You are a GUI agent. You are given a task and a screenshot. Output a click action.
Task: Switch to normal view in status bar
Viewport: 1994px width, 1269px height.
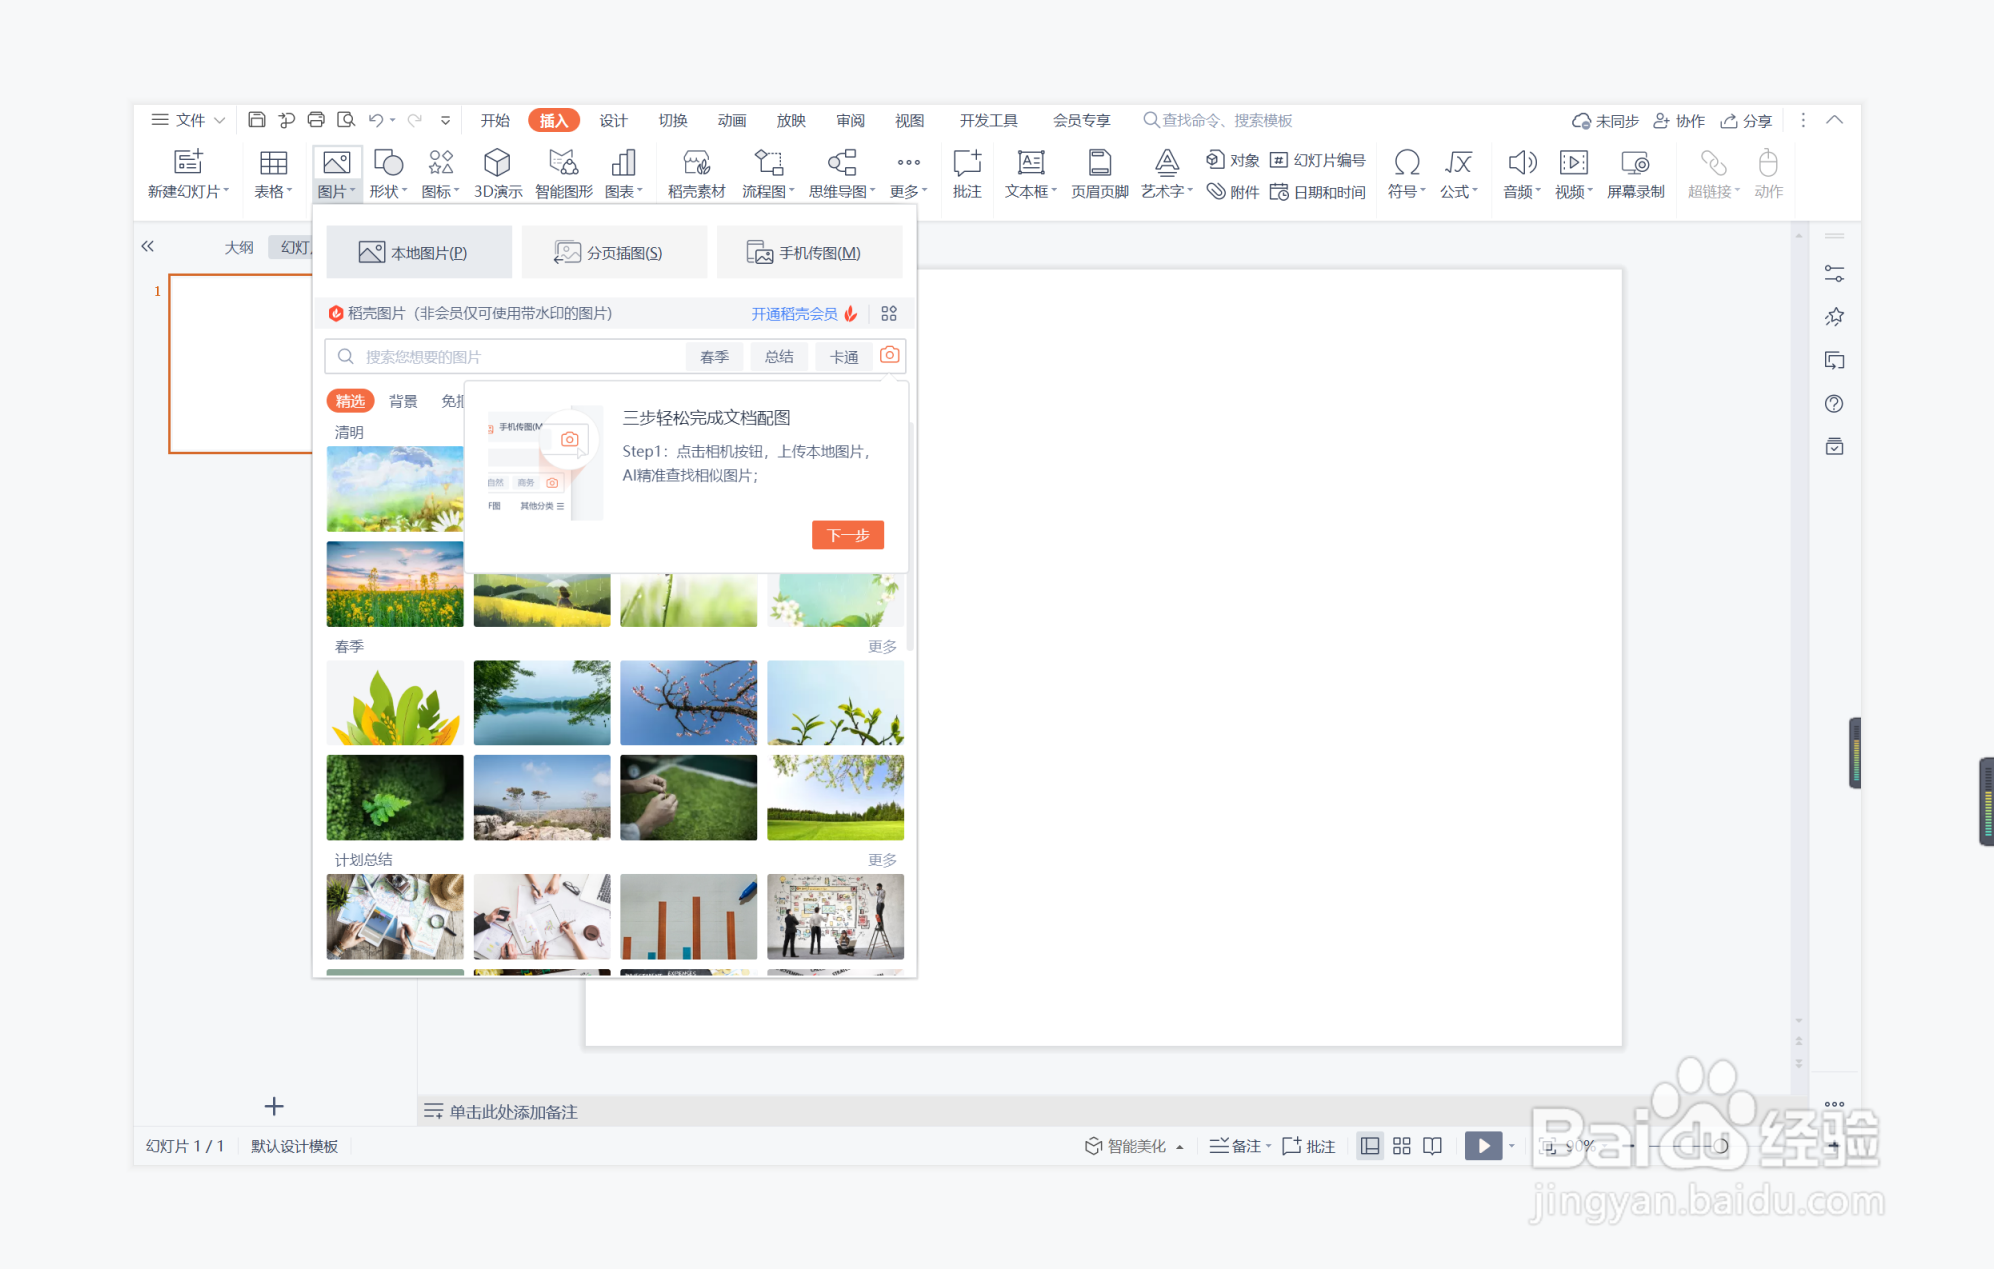1370,1146
